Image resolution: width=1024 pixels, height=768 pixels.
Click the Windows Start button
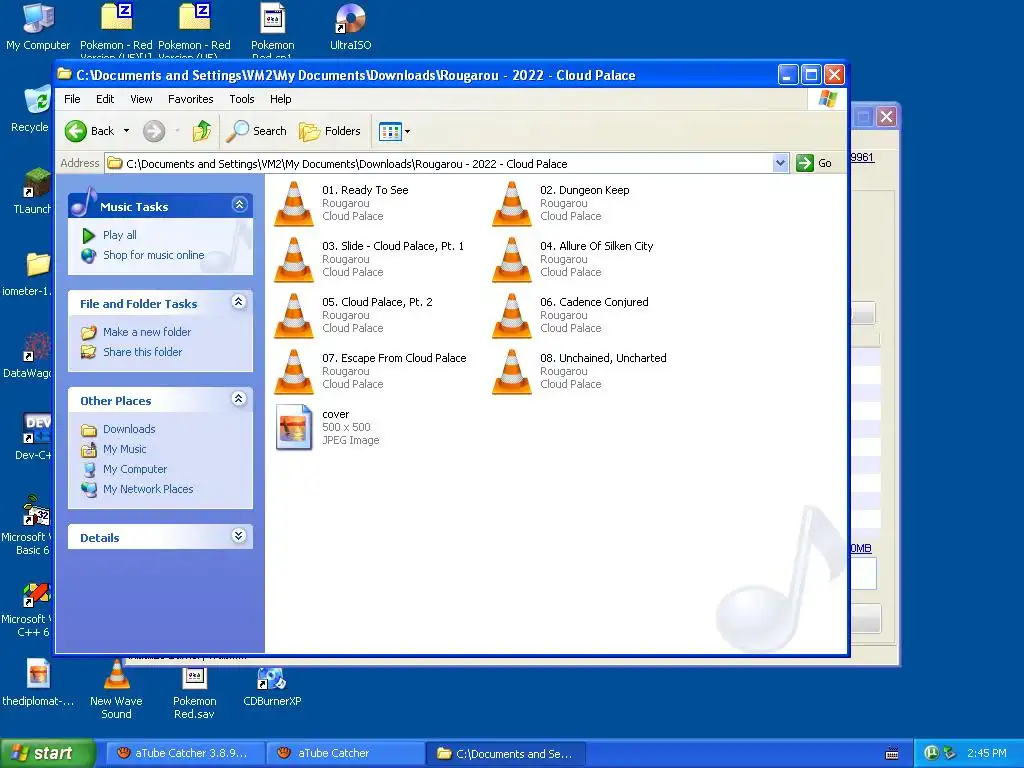pyautogui.click(x=47, y=754)
